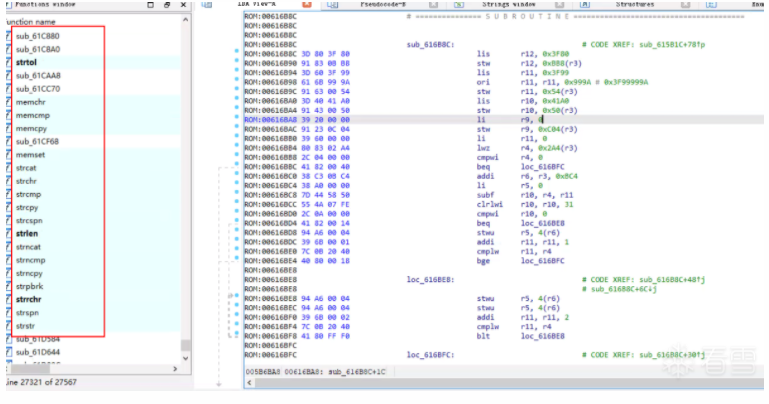Select sub_61C8A0 in the functions list
This screenshot has height=404, width=769.
point(38,49)
